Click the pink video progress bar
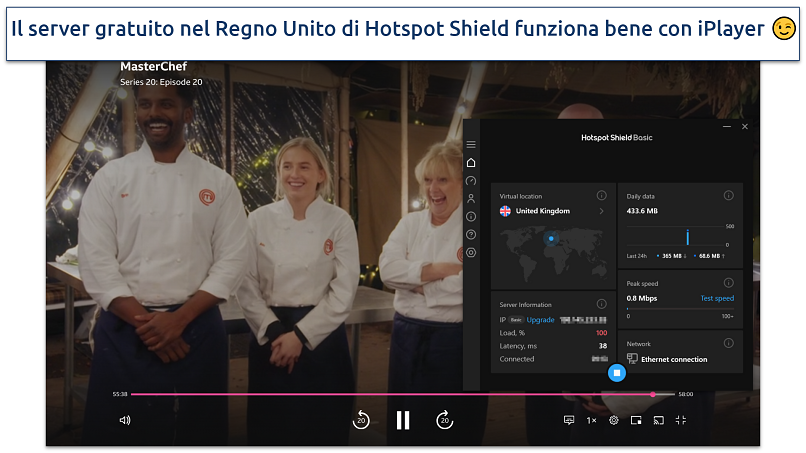806x453 pixels. point(390,394)
